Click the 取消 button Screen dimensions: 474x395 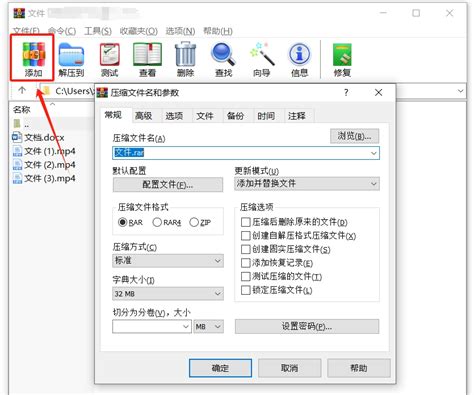(289, 368)
